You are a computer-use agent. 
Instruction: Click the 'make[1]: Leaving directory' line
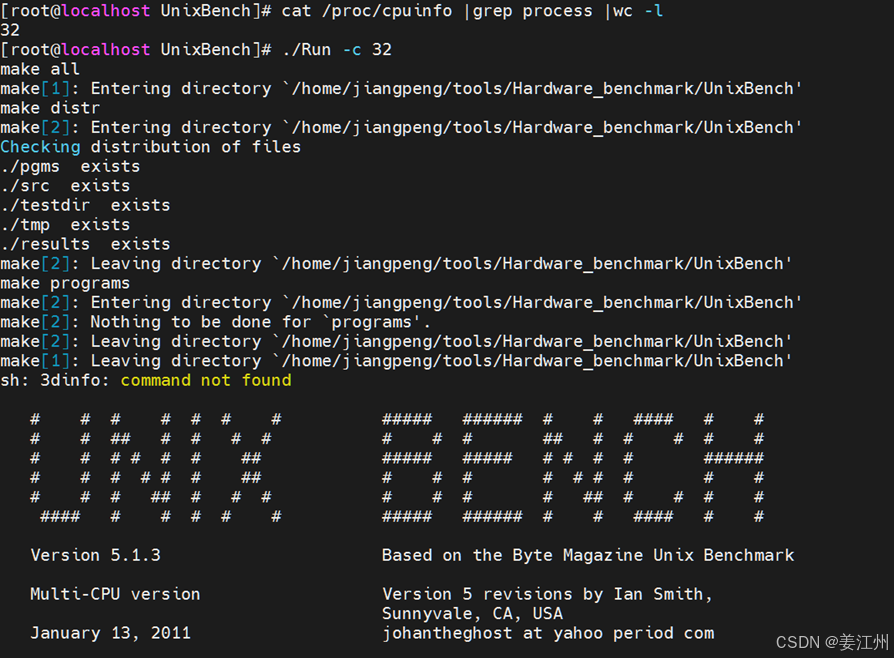396,360
